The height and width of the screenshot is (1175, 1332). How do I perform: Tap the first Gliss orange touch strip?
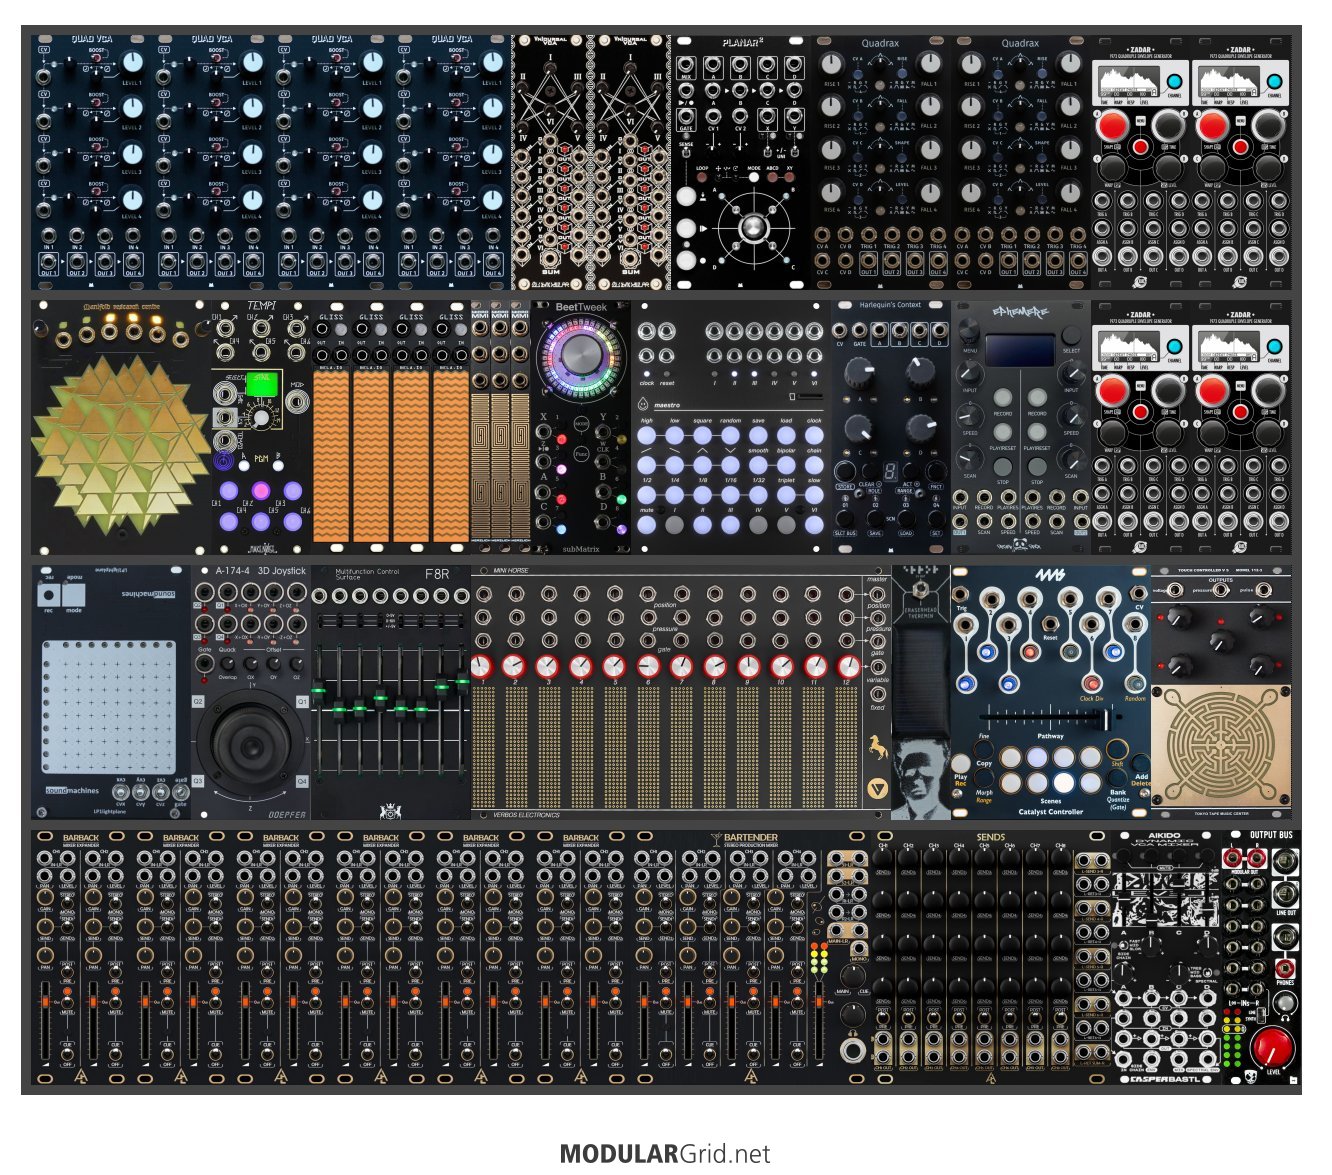click(331, 455)
